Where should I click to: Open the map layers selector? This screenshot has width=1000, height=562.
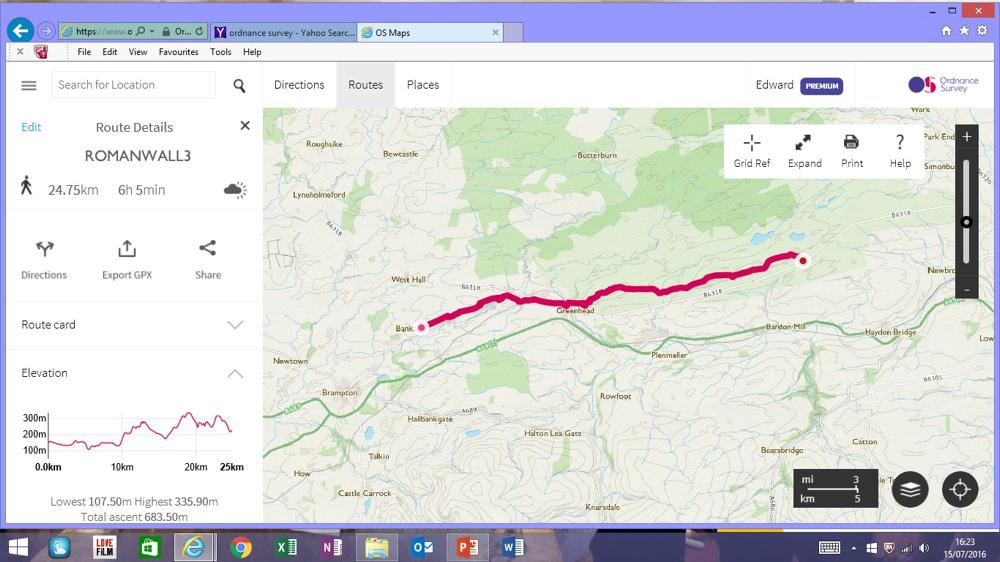click(x=909, y=489)
